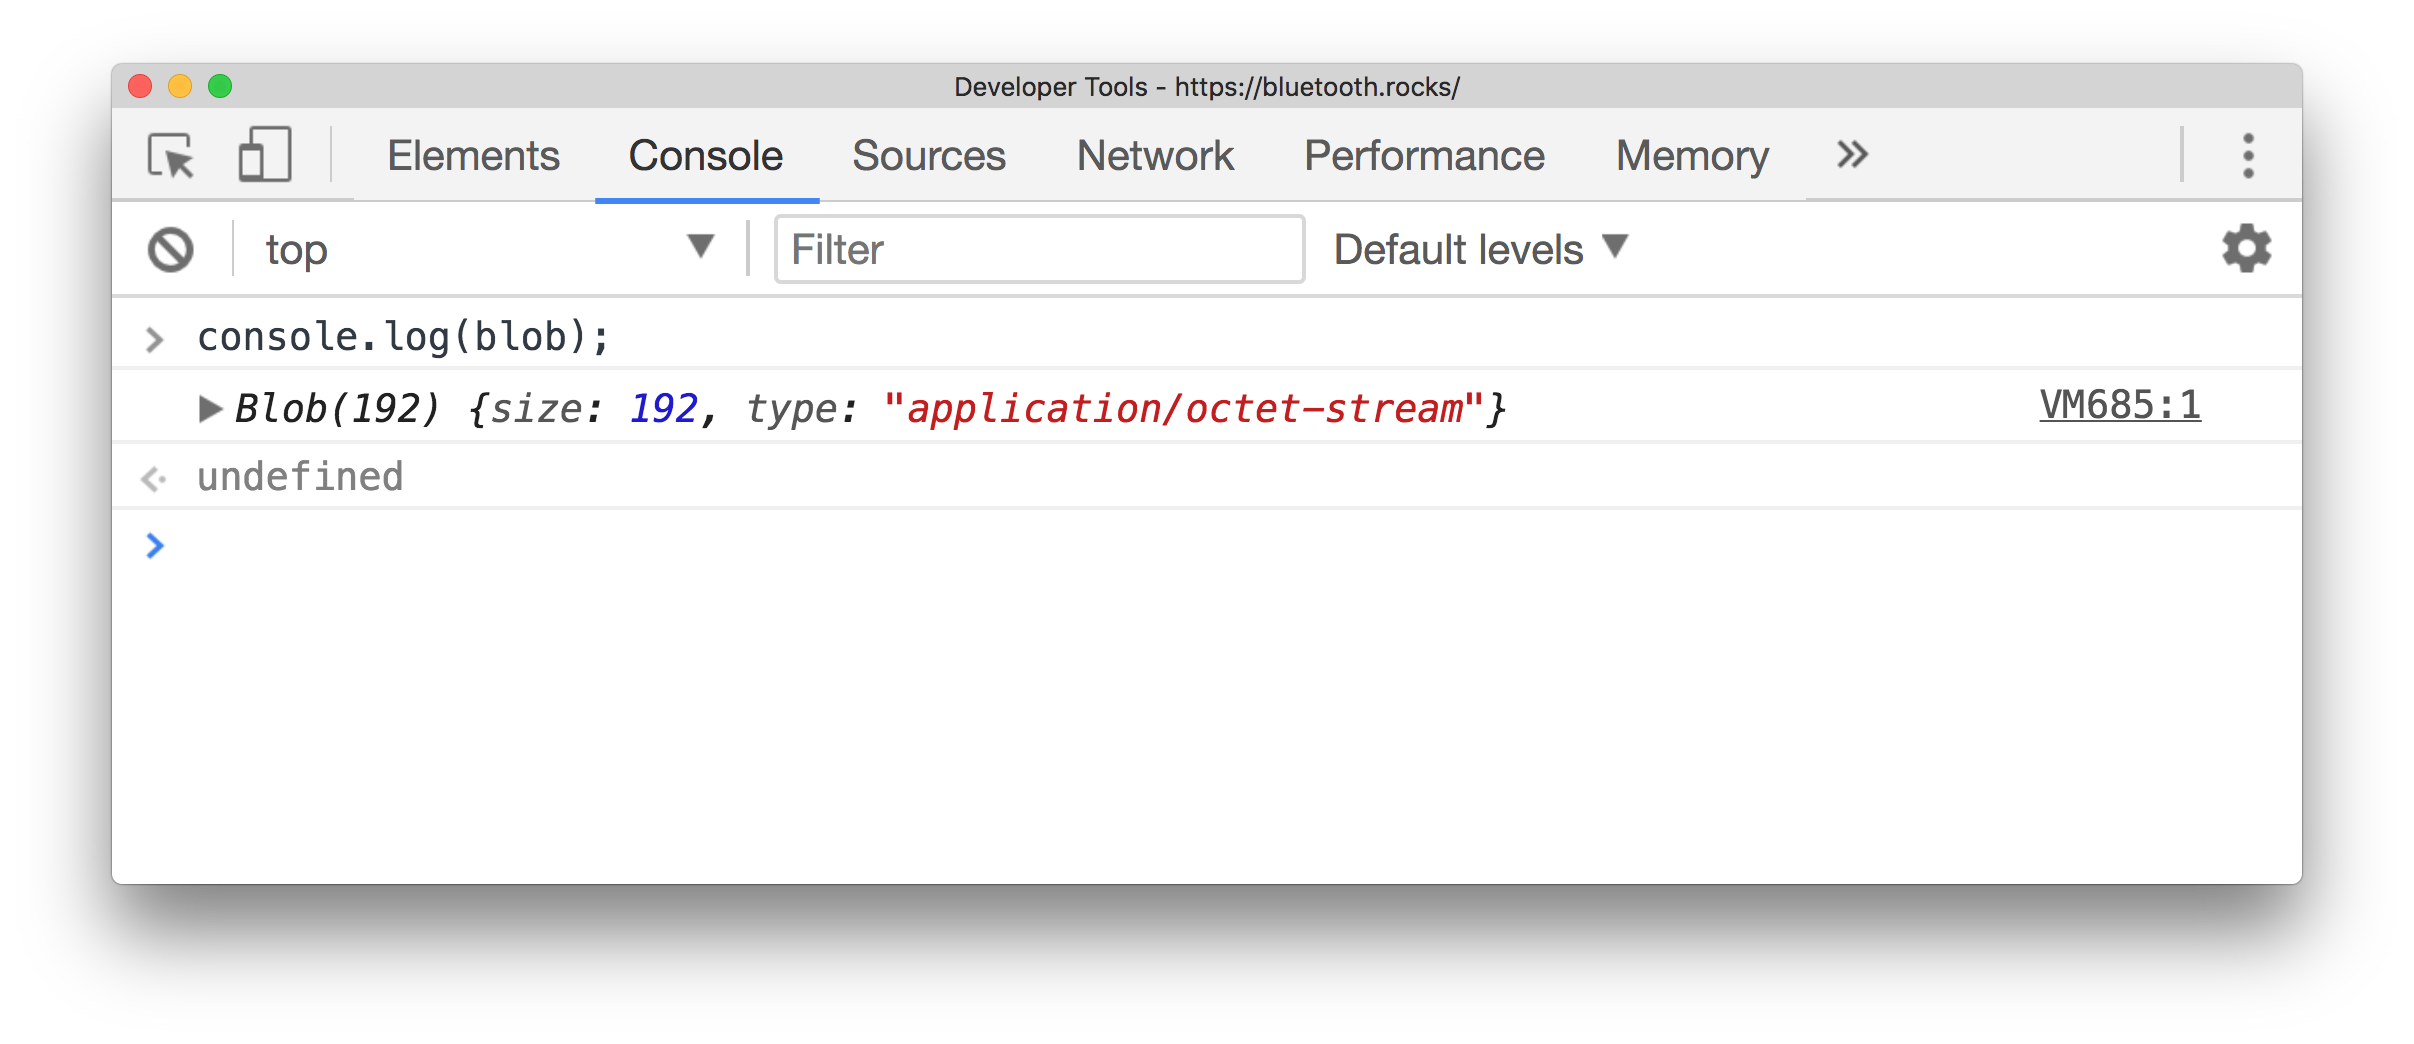Switch to the Elements tab

click(x=473, y=156)
